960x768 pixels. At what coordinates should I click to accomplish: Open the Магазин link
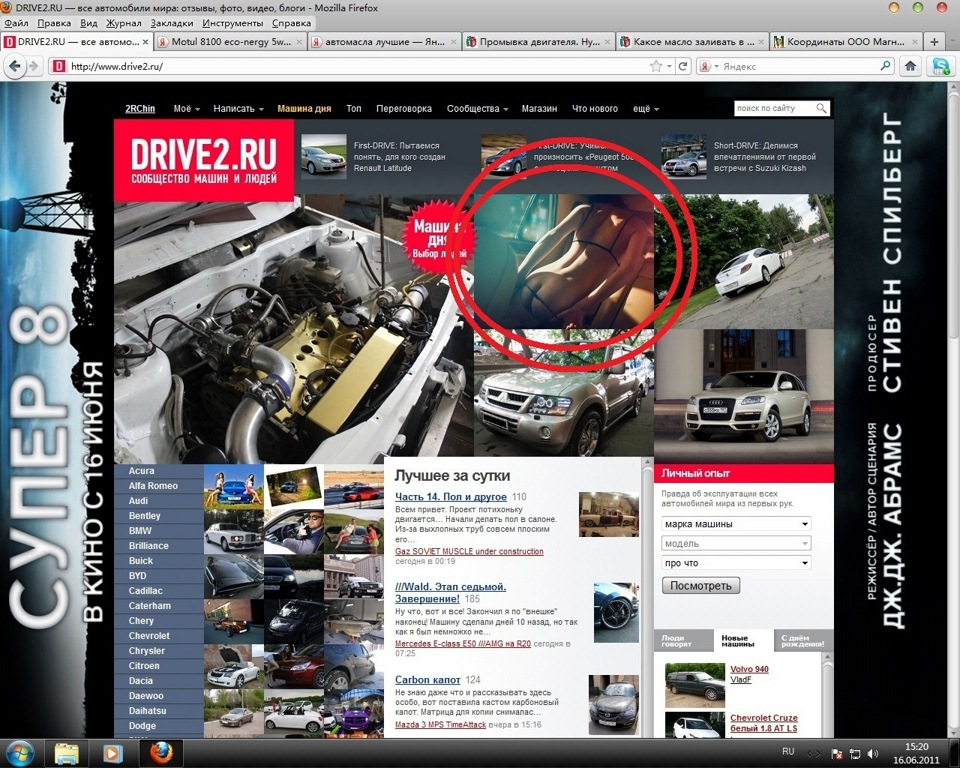point(539,108)
